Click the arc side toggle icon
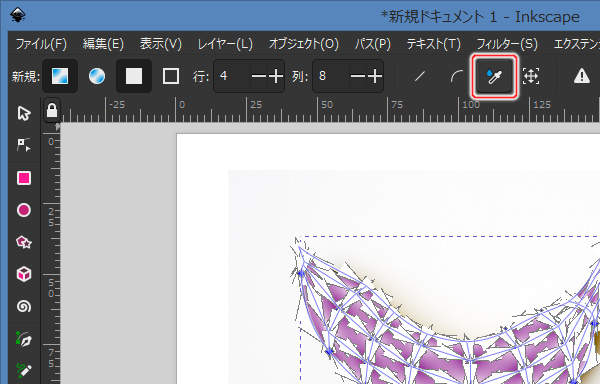This screenshot has width=600, height=384. tap(457, 76)
